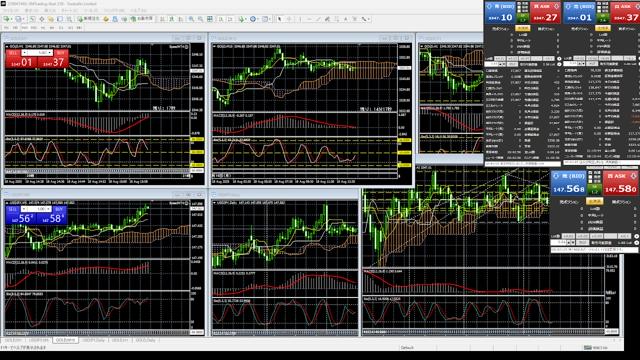
Task: Switch to the first GOLD chart tab at bottom
Action: 13,340
